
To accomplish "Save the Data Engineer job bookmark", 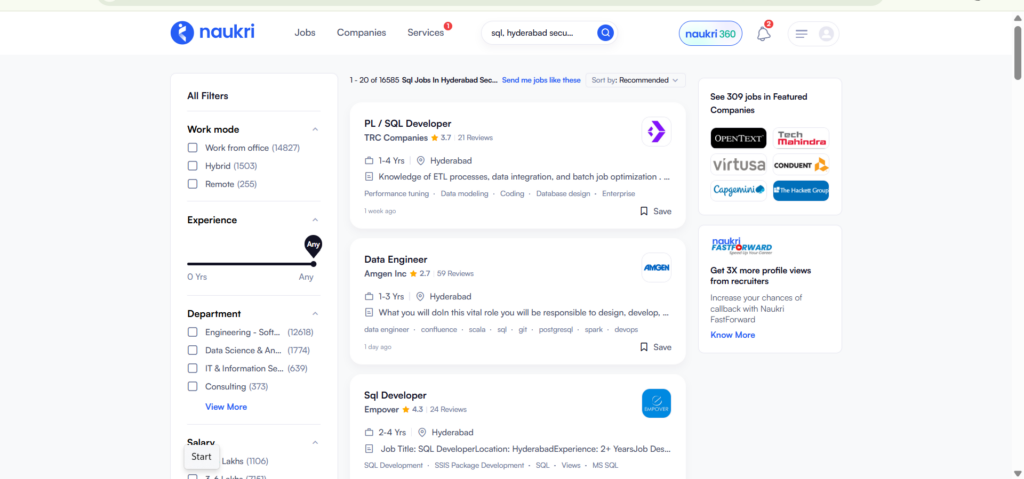I will pyautogui.click(x=655, y=347).
